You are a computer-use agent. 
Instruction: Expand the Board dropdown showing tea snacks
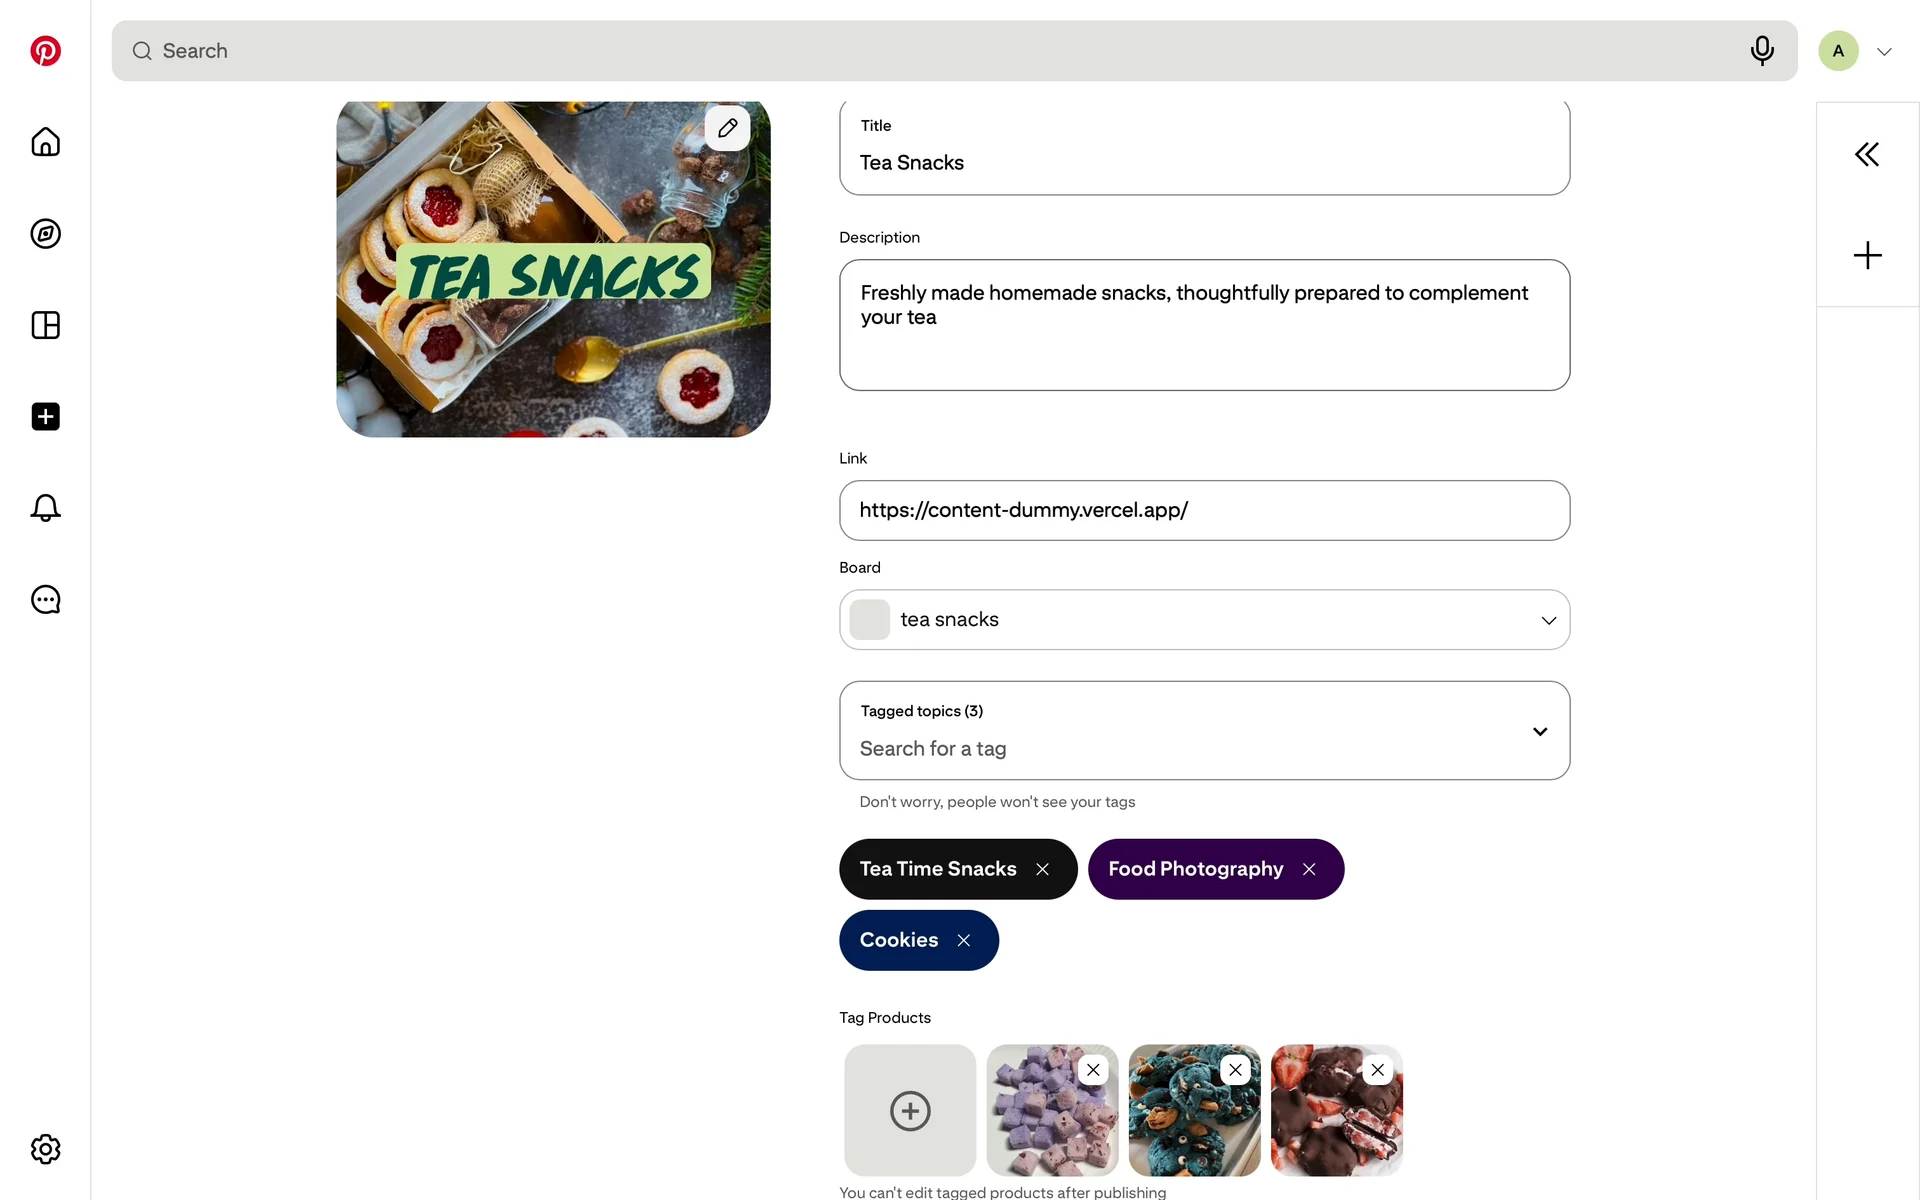[1548, 620]
